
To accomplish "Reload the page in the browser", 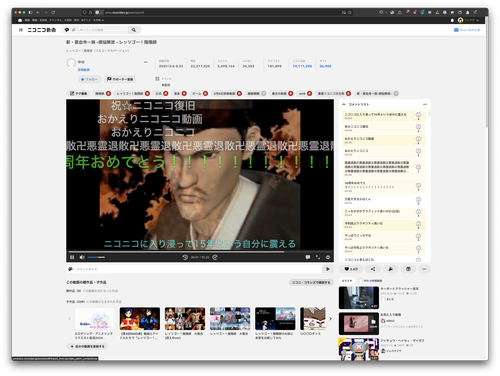I will click(53, 12).
